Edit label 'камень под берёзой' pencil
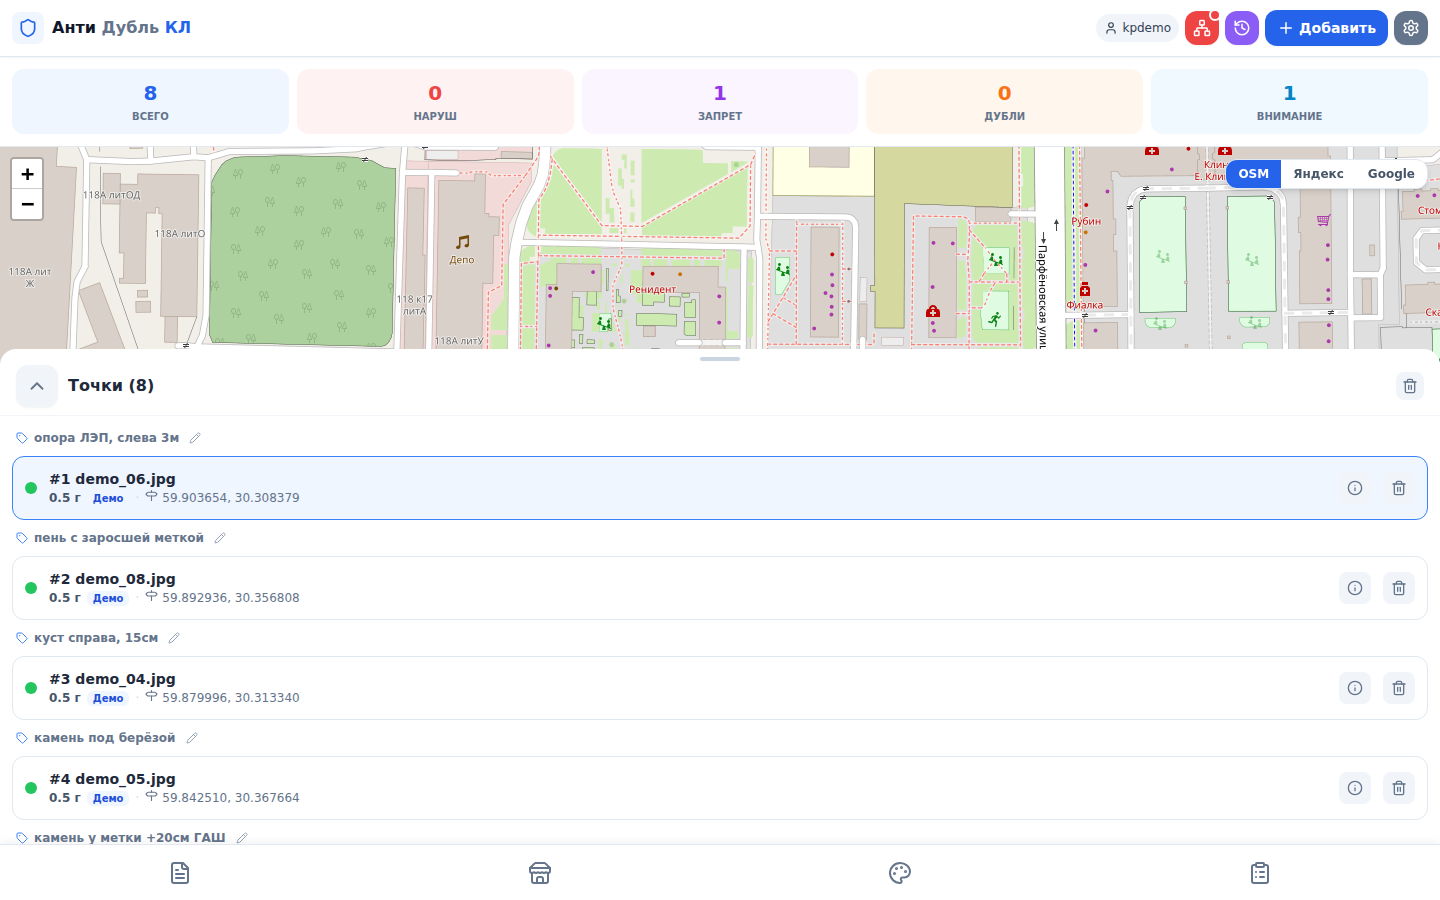Screen dimensions: 1440x900 [x=192, y=738]
